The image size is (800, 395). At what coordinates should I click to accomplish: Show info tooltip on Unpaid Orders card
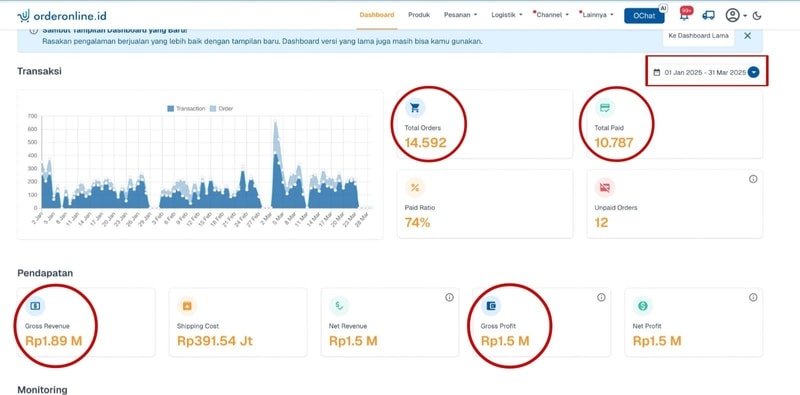click(753, 179)
